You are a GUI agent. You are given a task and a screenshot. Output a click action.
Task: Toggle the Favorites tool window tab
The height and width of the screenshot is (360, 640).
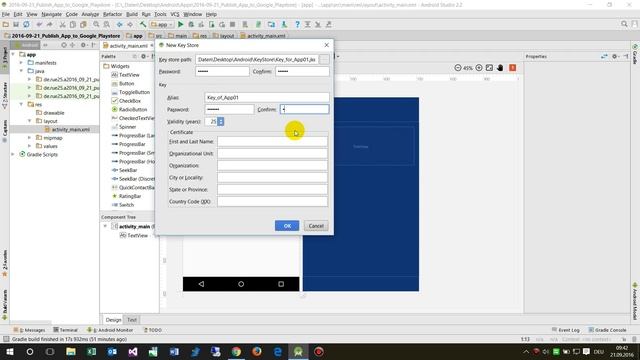(x=4, y=263)
